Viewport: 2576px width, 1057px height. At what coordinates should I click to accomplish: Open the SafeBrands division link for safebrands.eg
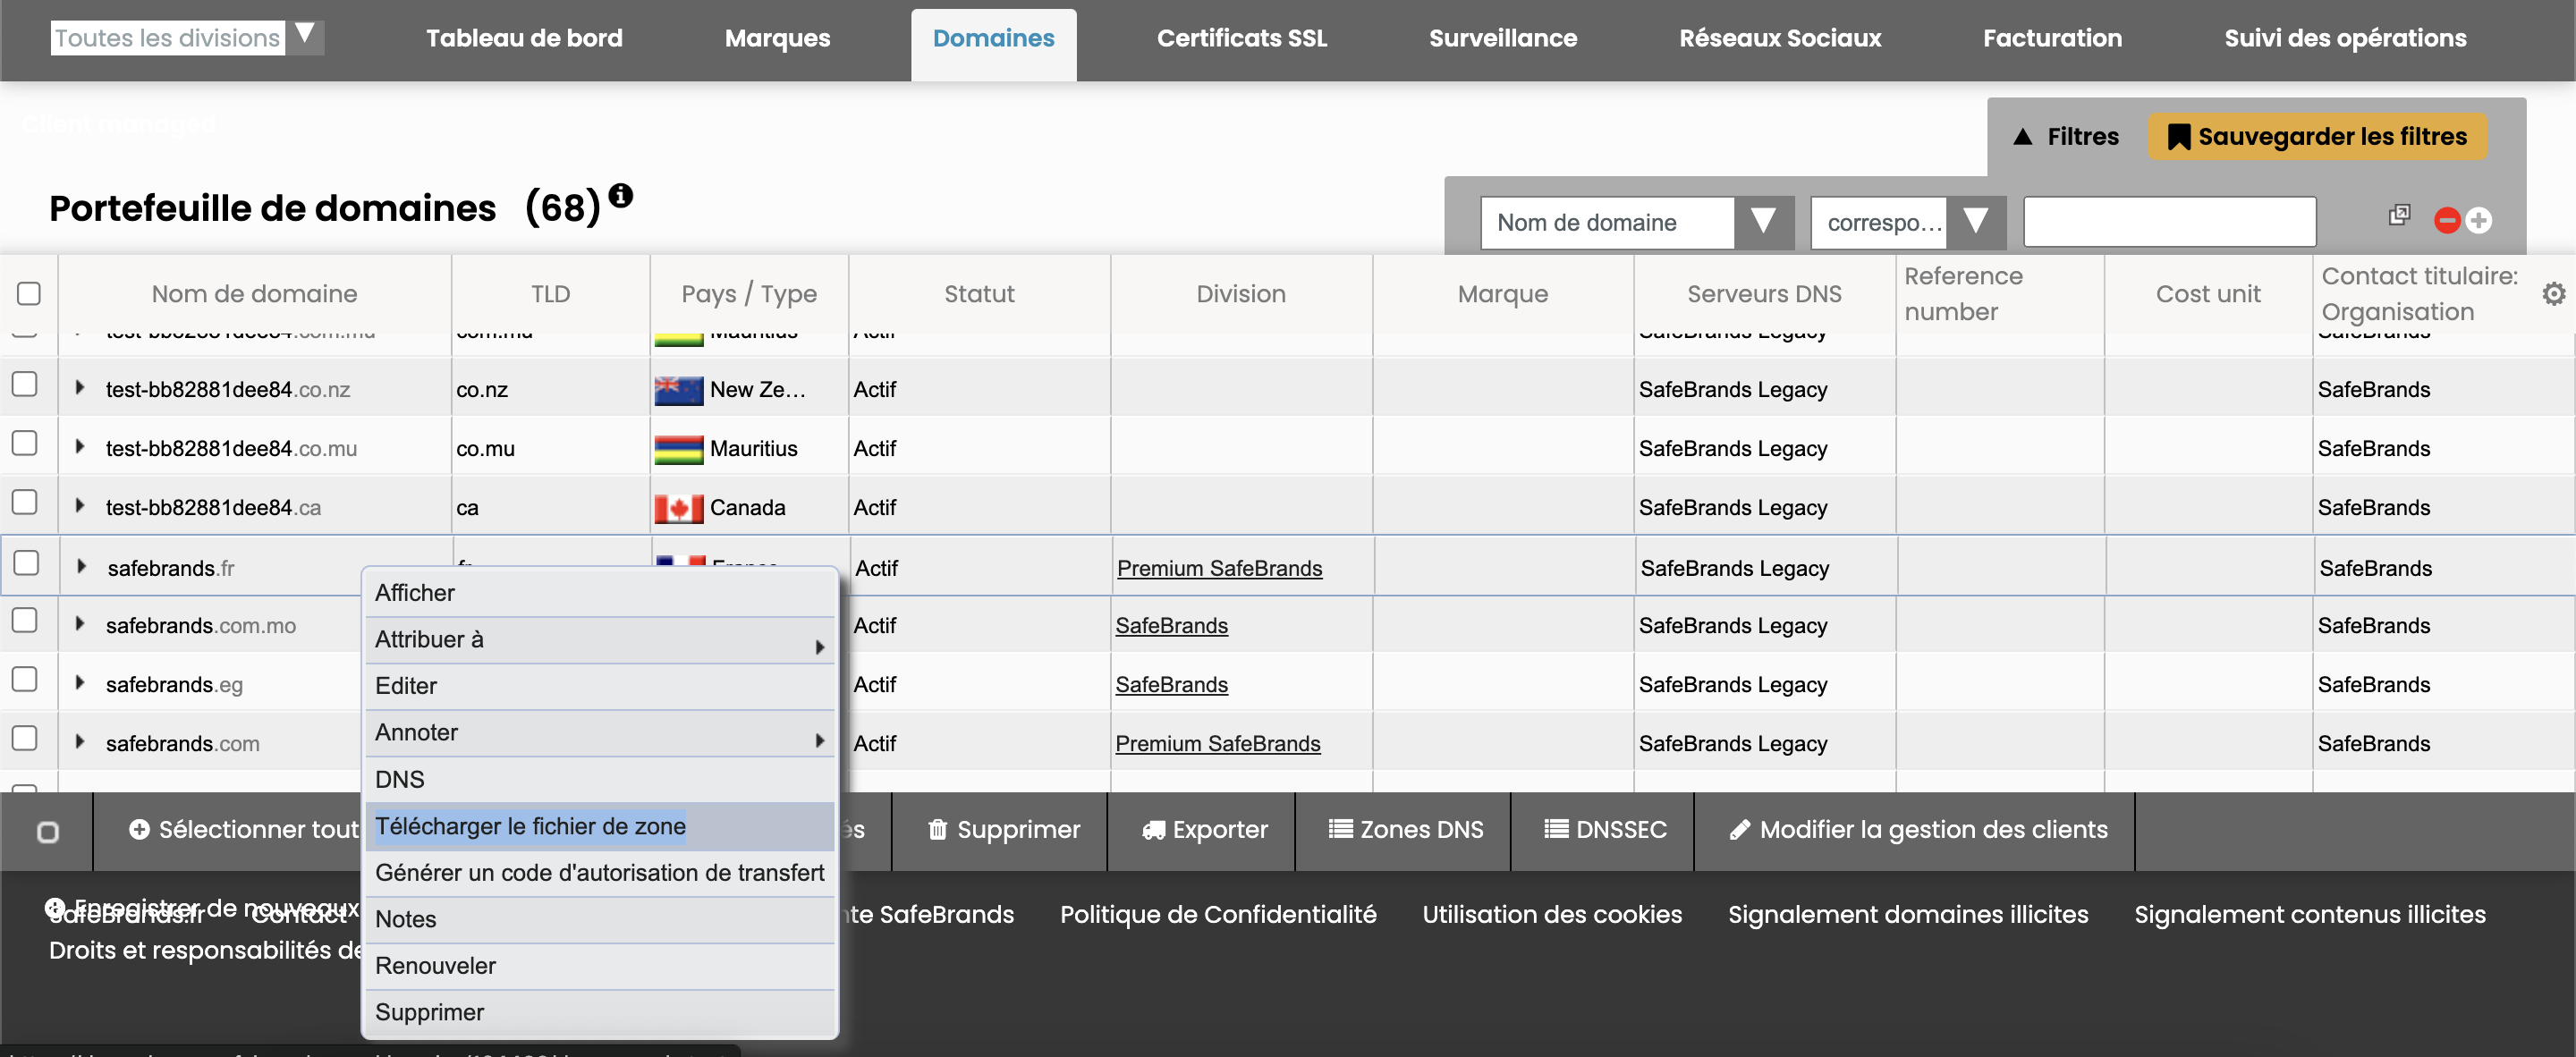click(x=1171, y=685)
